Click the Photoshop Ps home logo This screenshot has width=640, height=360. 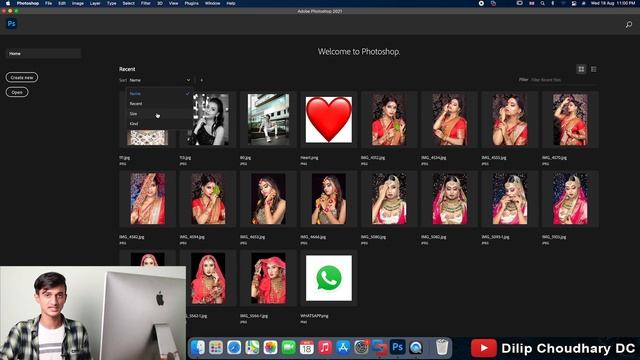pos(11,24)
